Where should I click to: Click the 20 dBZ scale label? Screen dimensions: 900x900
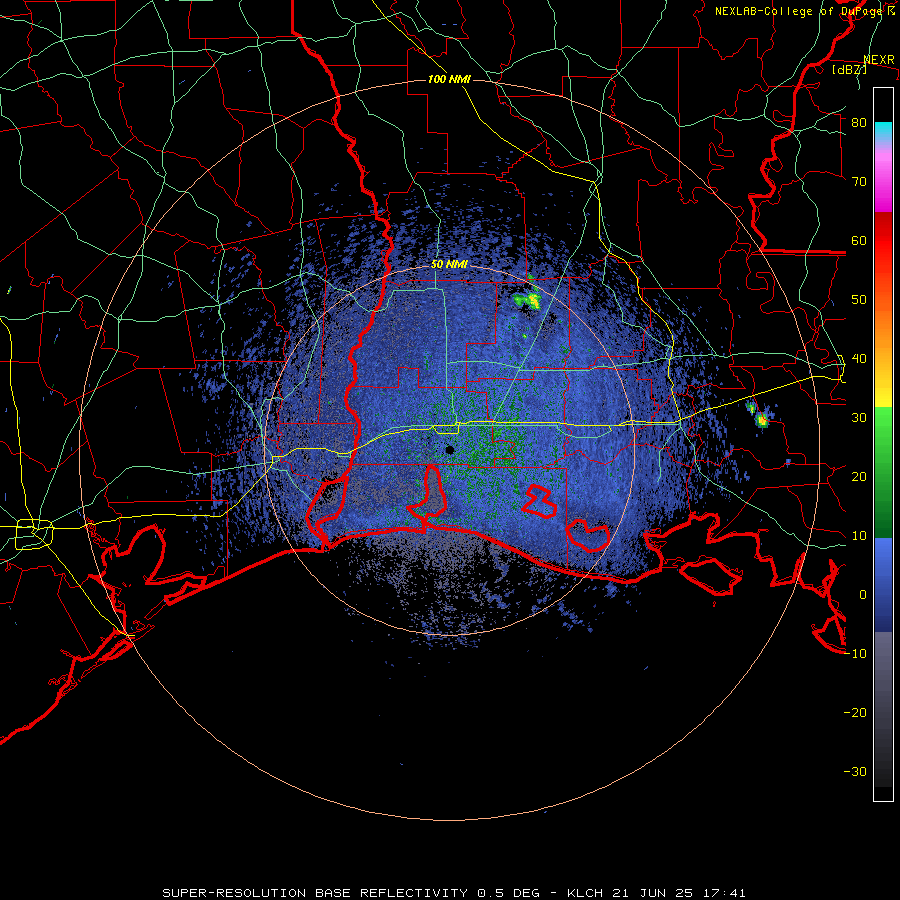[859, 477]
